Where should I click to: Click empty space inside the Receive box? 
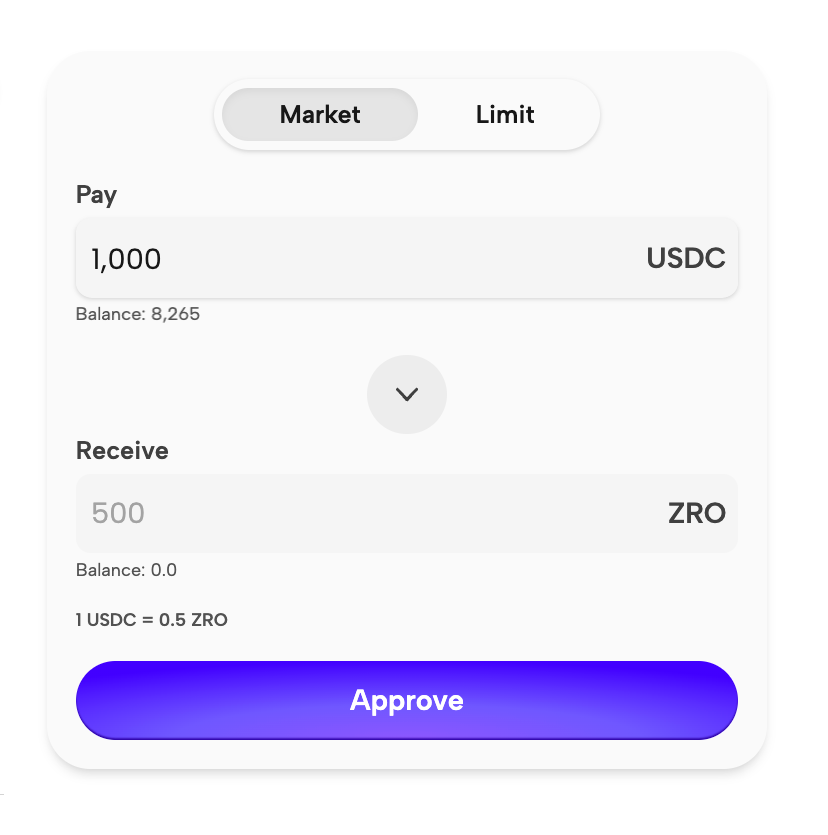click(x=400, y=514)
